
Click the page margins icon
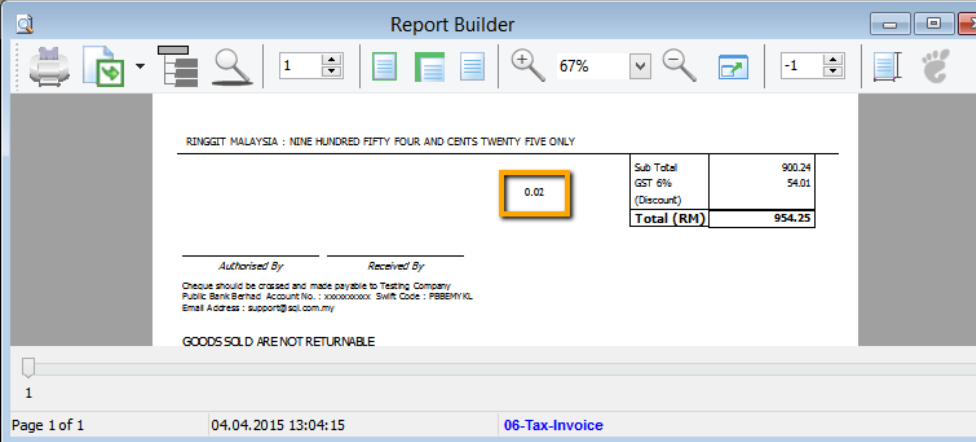[886, 67]
